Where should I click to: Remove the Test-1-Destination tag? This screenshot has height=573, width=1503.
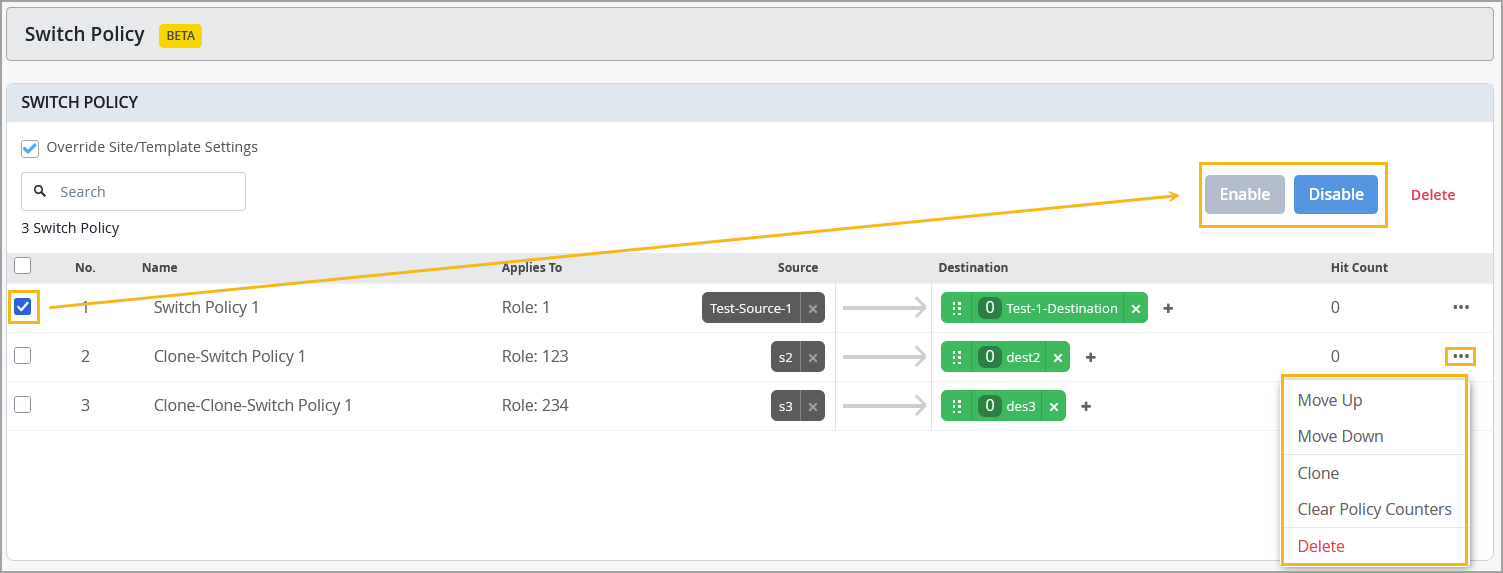pyautogui.click(x=1136, y=309)
